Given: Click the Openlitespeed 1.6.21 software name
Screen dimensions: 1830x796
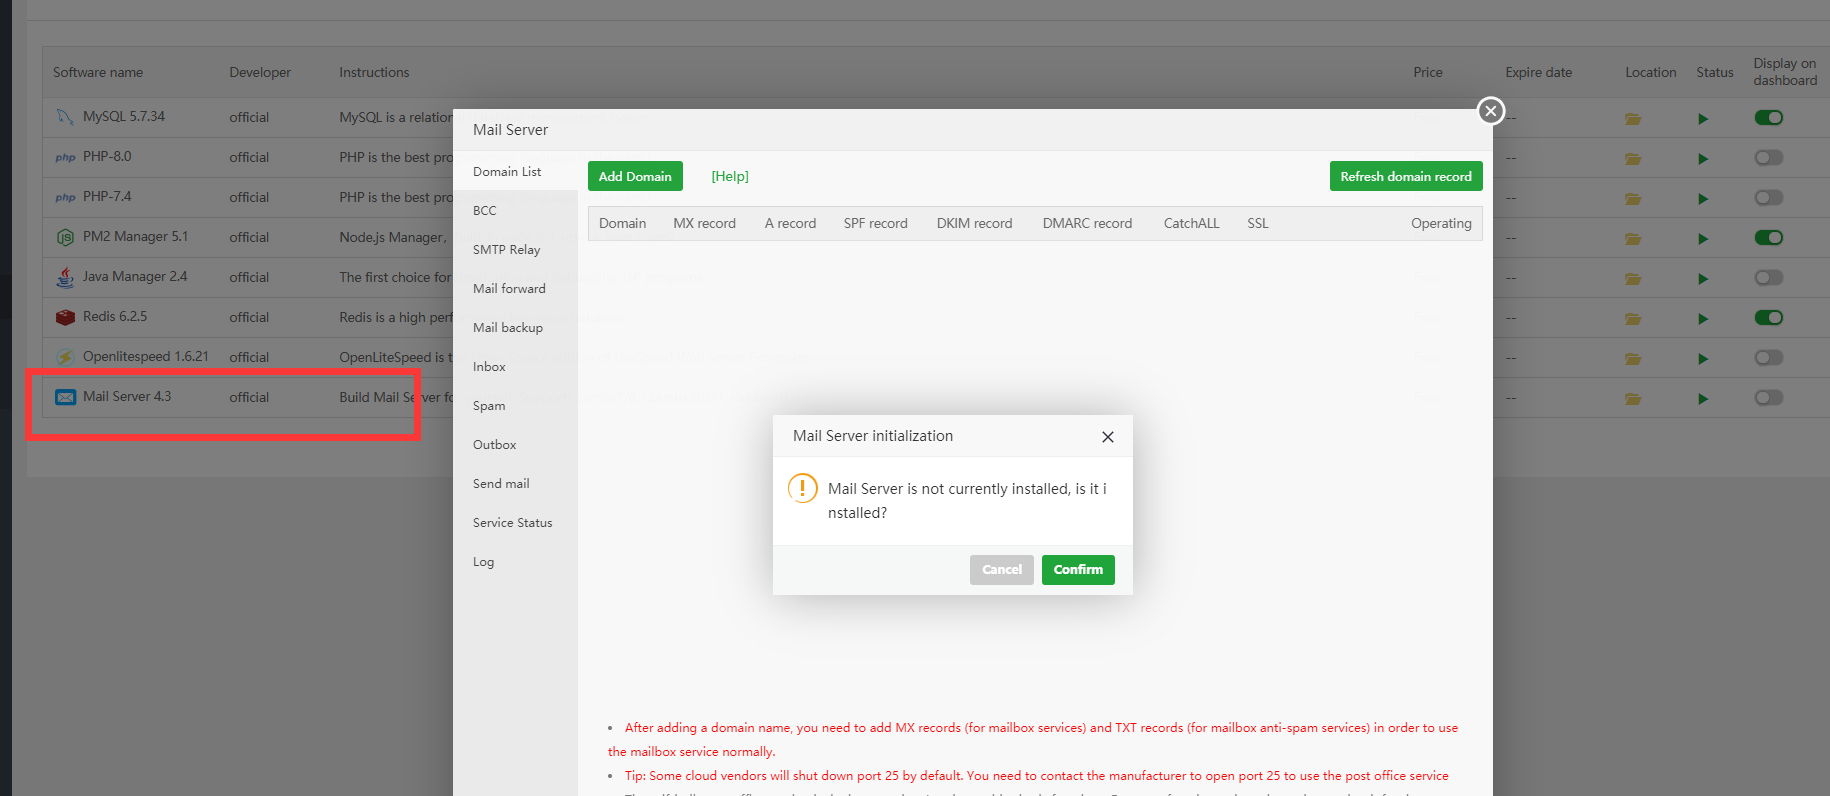Looking at the screenshot, I should pyautogui.click(x=146, y=356).
